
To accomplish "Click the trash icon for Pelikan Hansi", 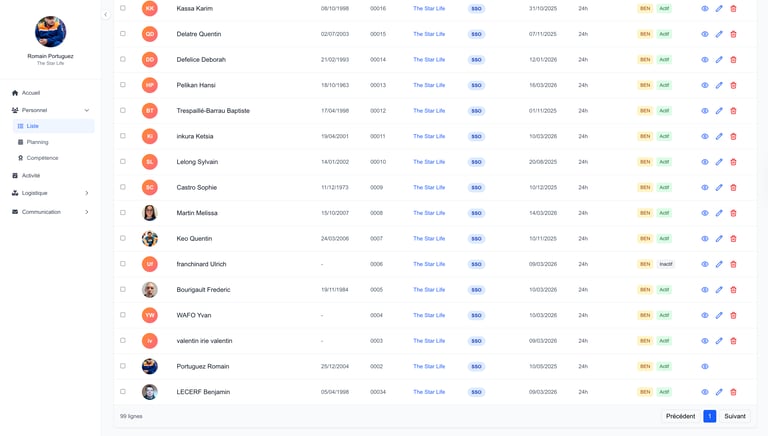I will 733,85.
